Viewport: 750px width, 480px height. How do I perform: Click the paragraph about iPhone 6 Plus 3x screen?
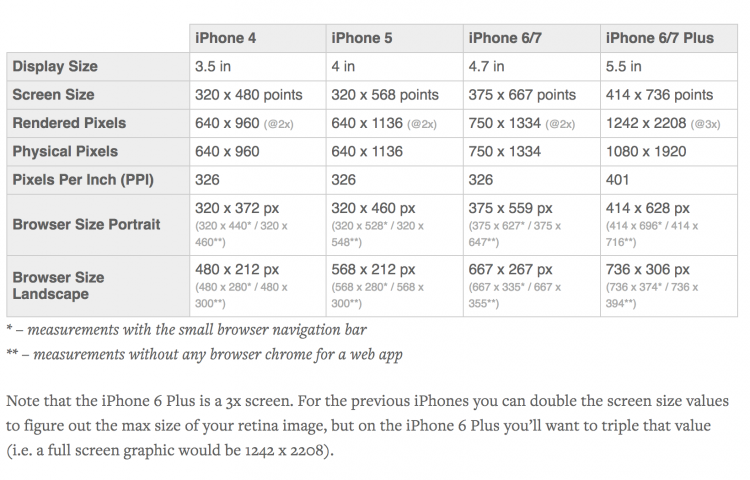(367, 425)
